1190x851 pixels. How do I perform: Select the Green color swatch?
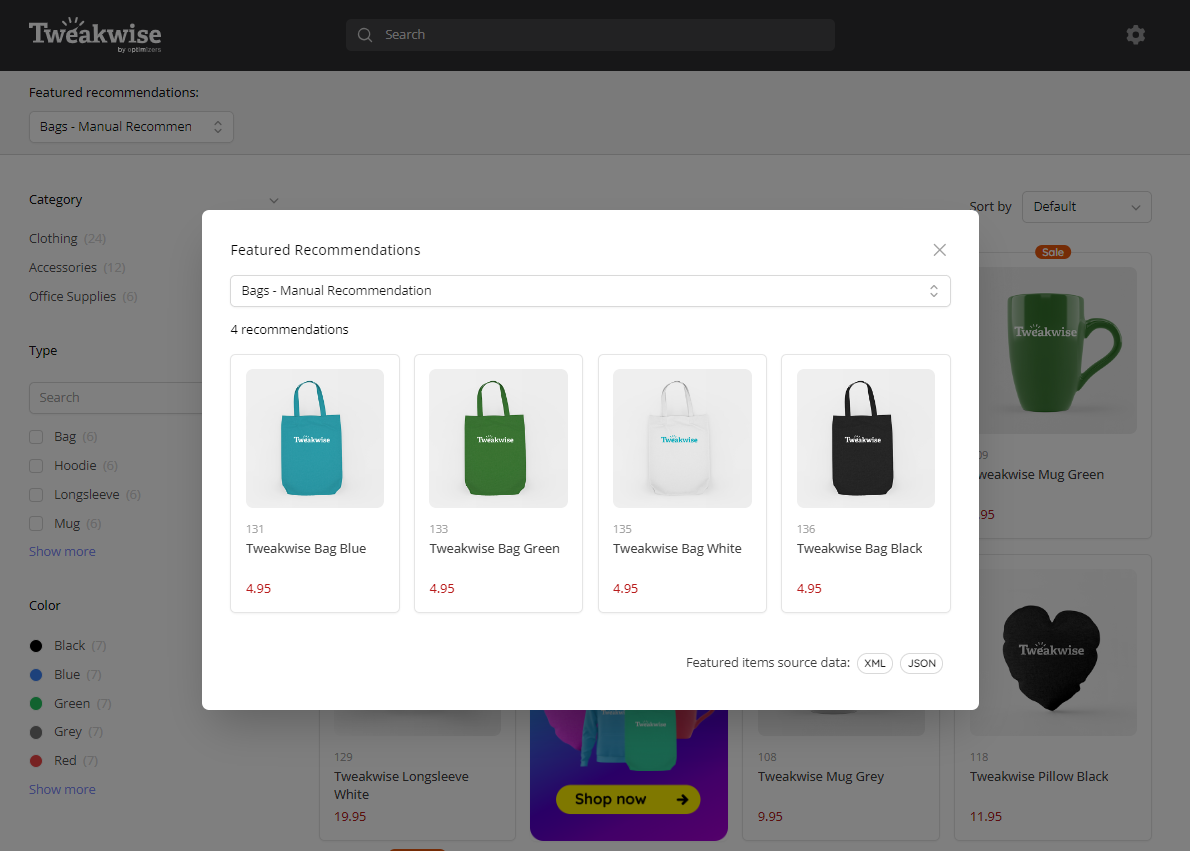point(36,704)
